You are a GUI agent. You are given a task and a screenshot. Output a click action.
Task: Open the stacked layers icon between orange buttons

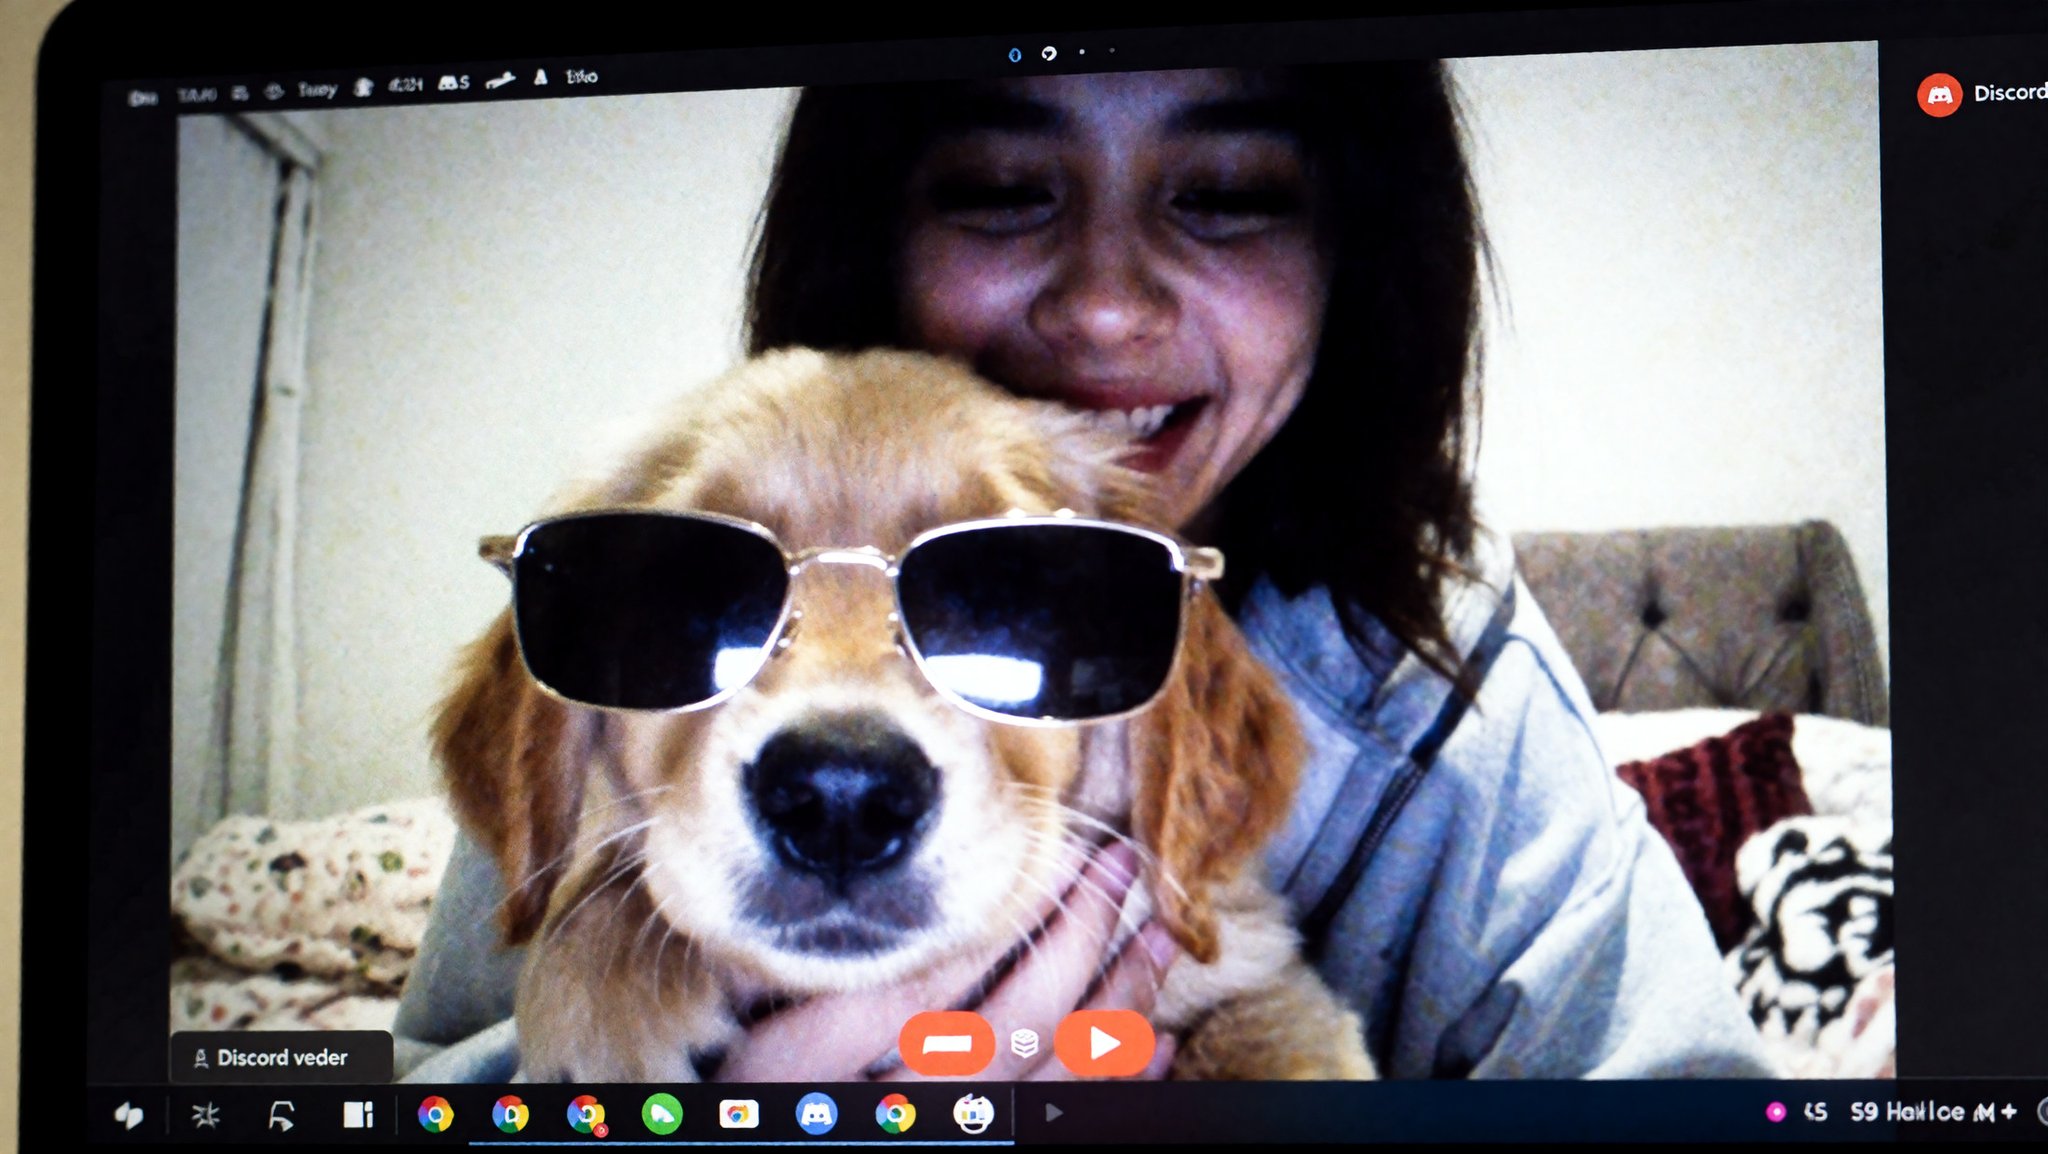tap(1024, 1044)
